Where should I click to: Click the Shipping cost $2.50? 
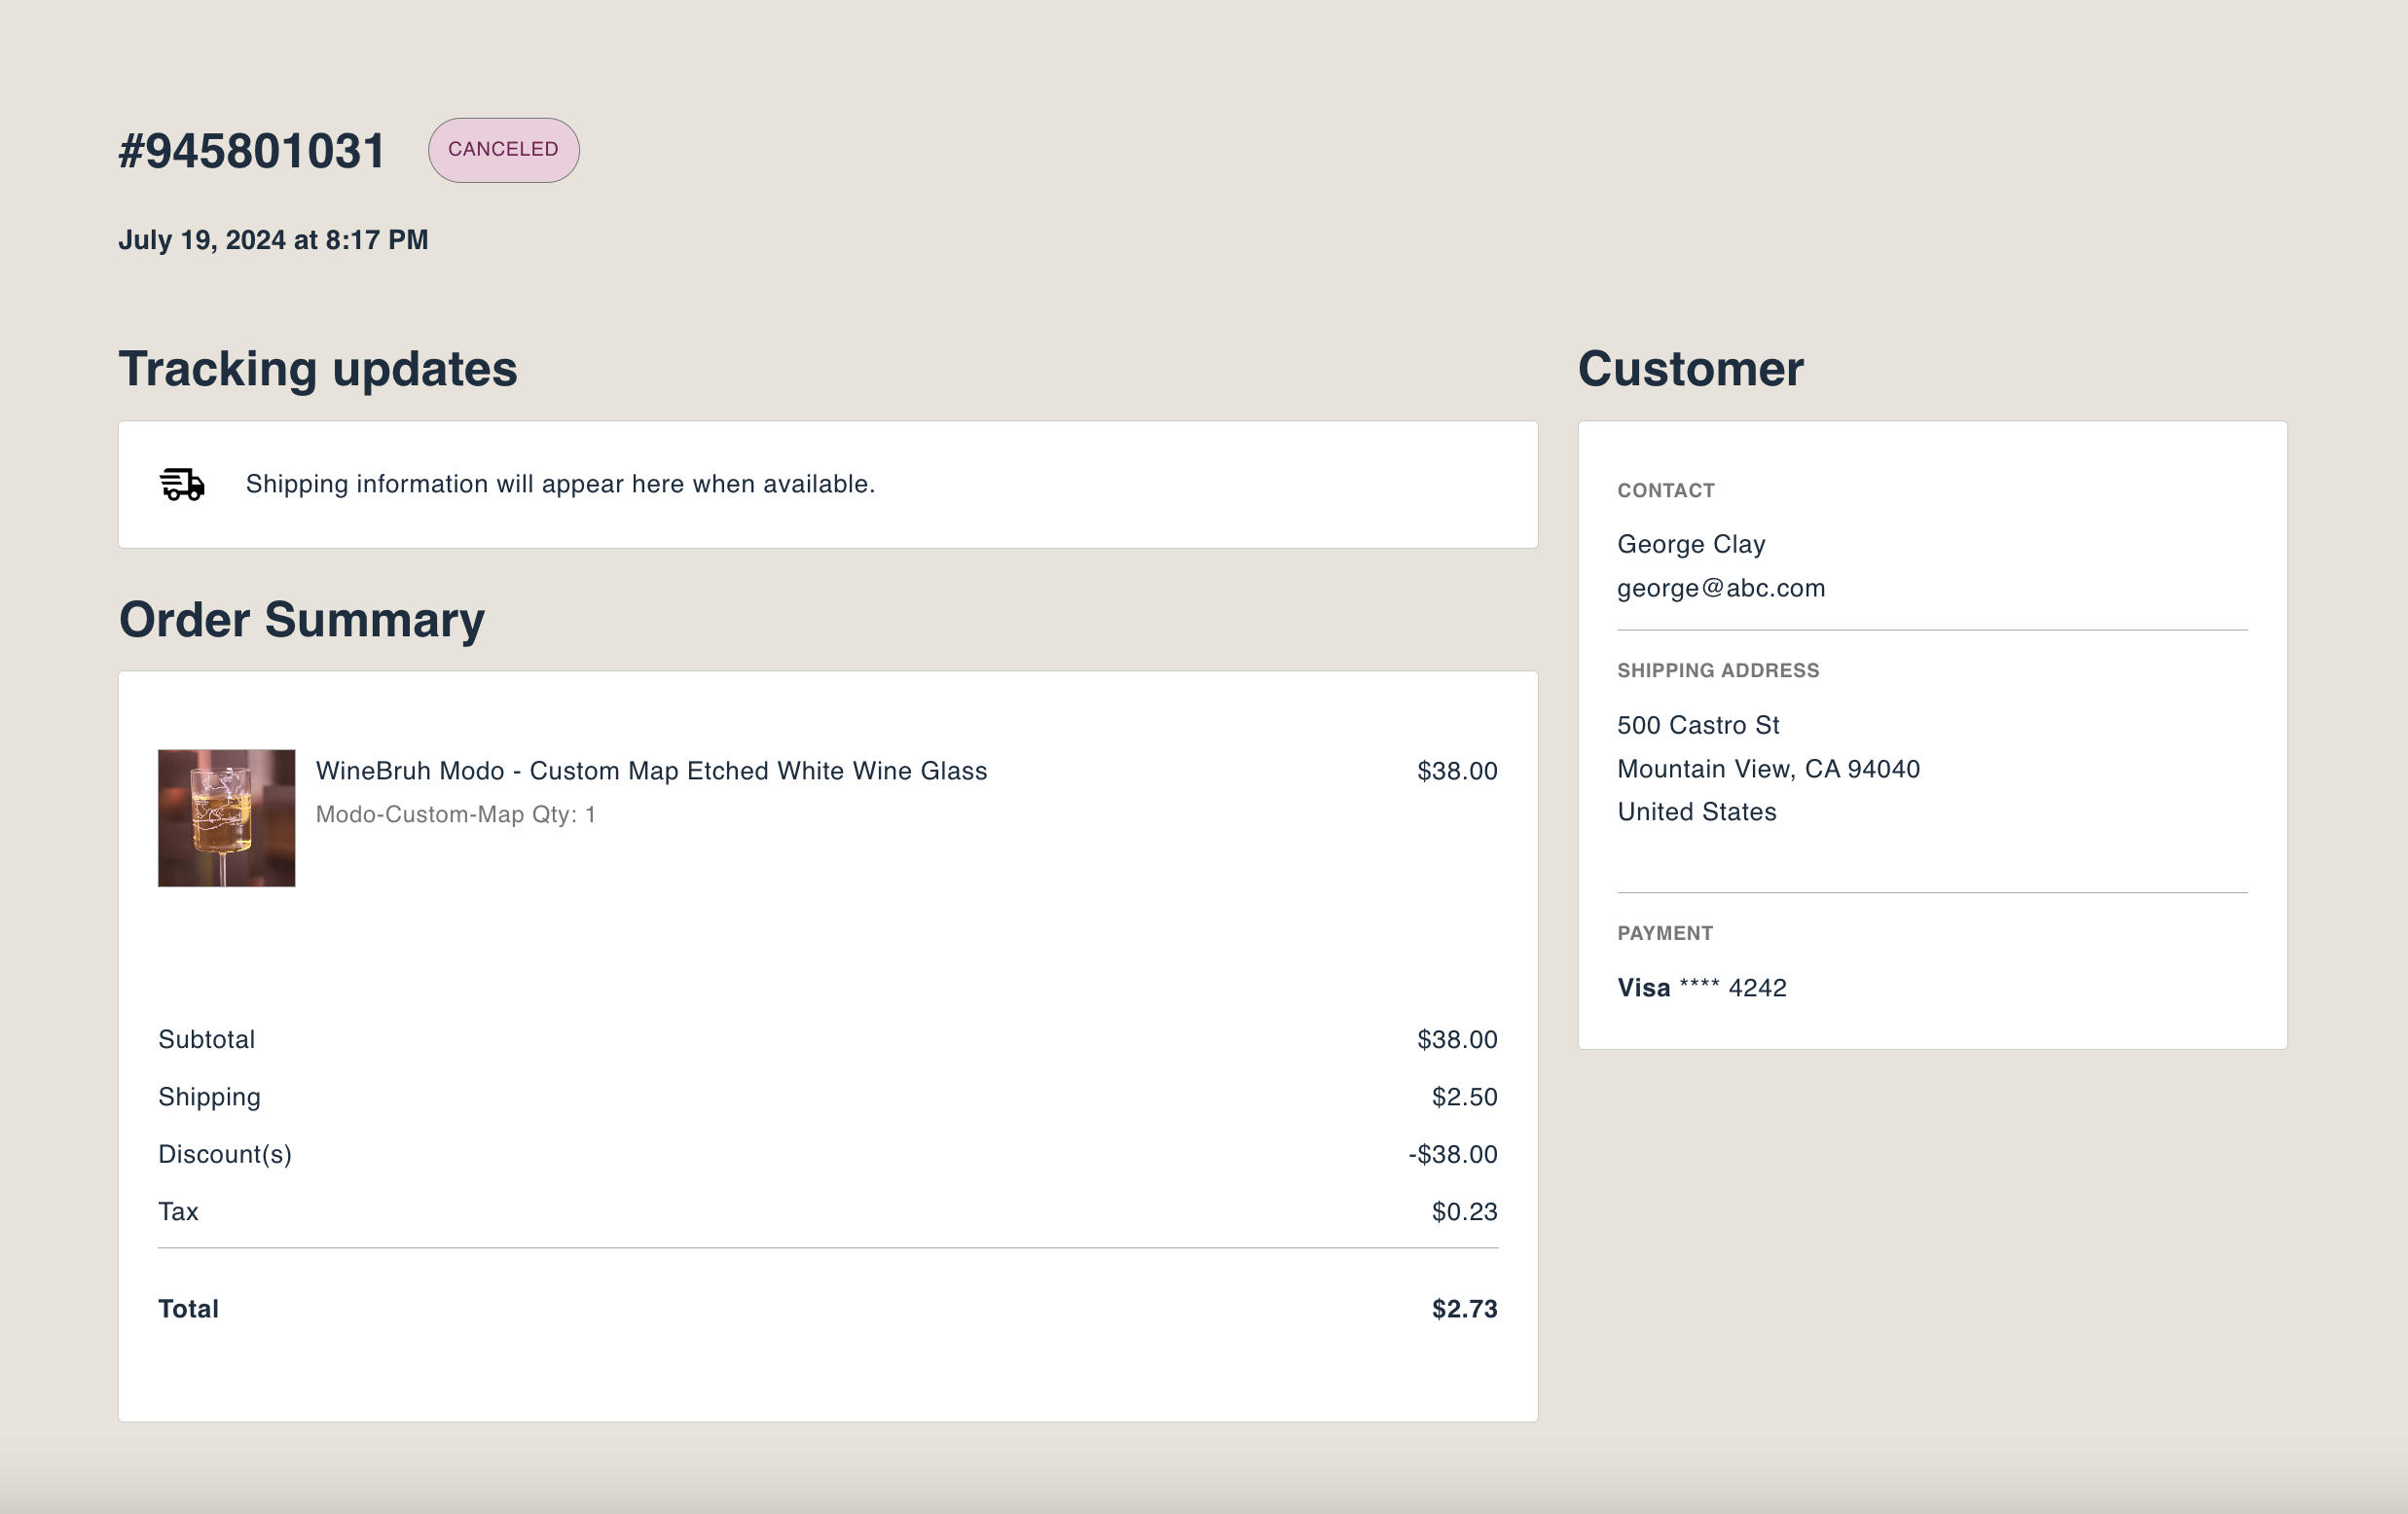tap(1463, 1097)
